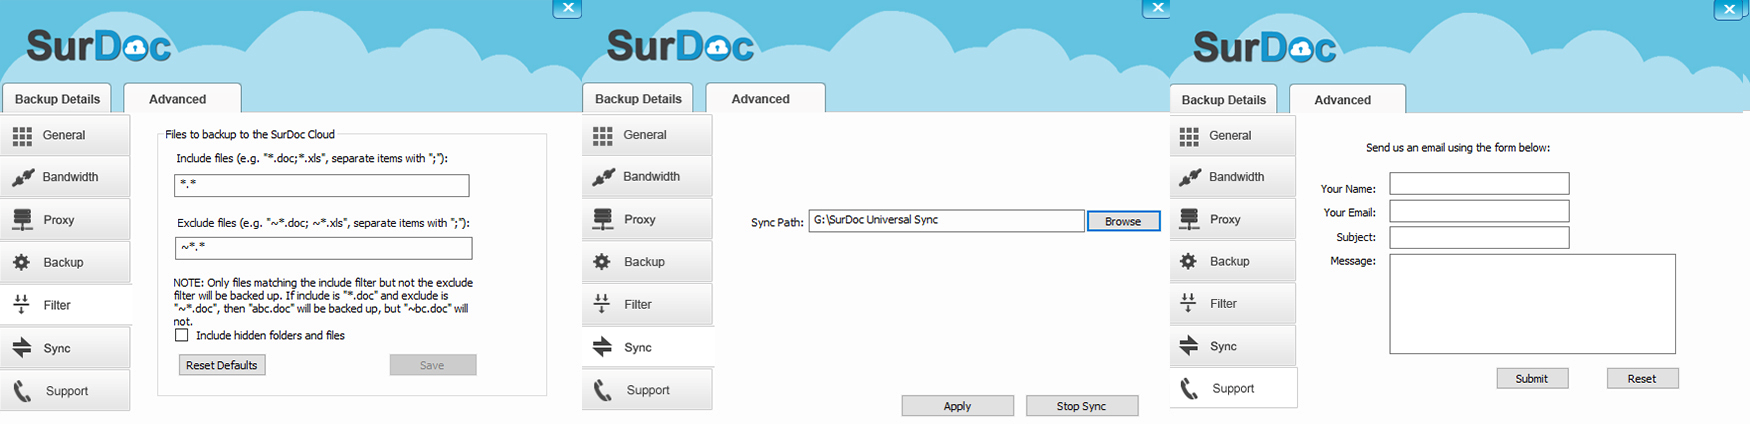The image size is (1750, 424).
Task: Select the Advanced tab in right window
Action: (1347, 99)
